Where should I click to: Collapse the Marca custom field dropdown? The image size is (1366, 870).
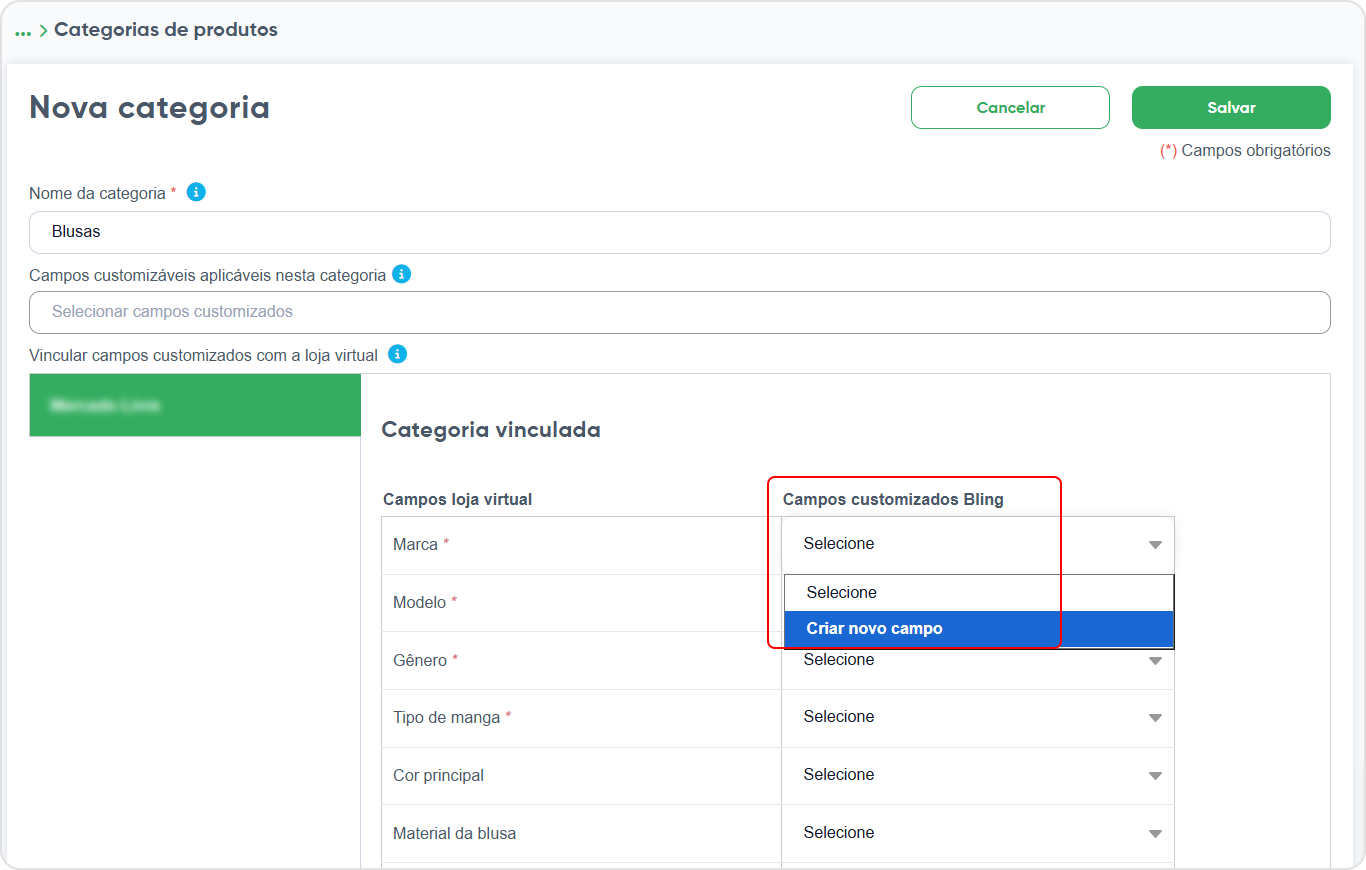coord(978,544)
